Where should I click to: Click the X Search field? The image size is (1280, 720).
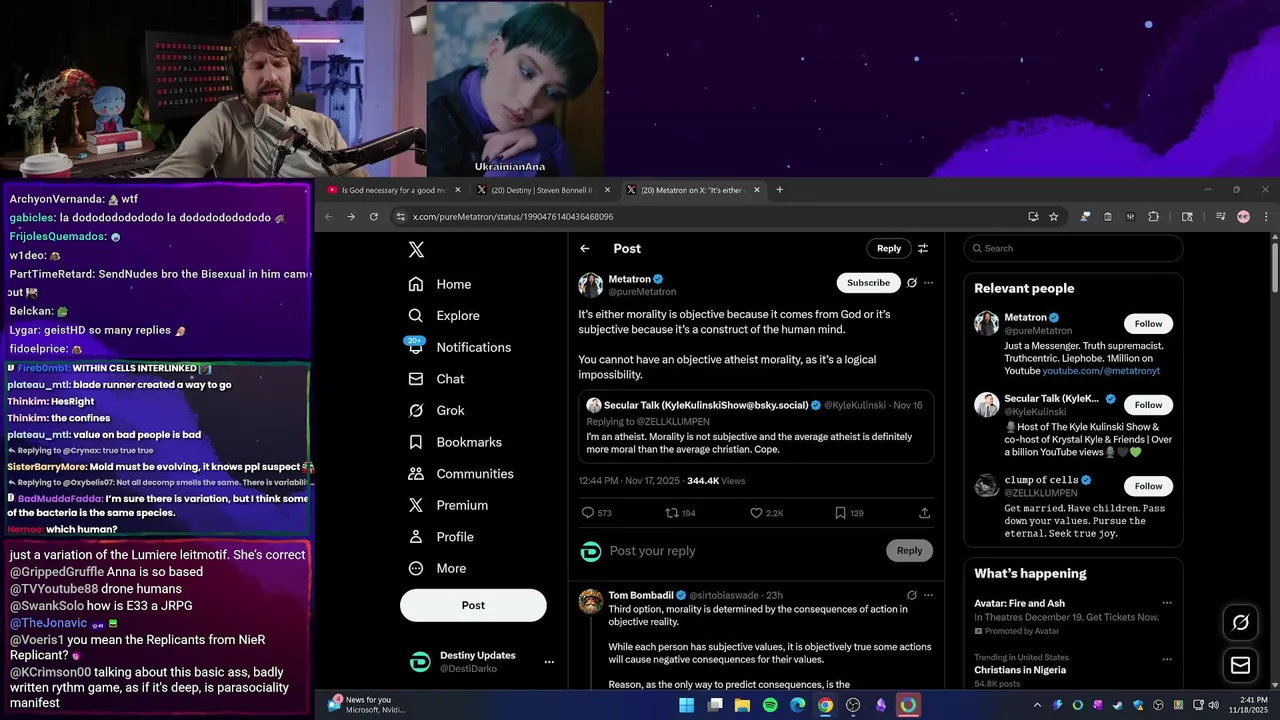pos(1073,248)
